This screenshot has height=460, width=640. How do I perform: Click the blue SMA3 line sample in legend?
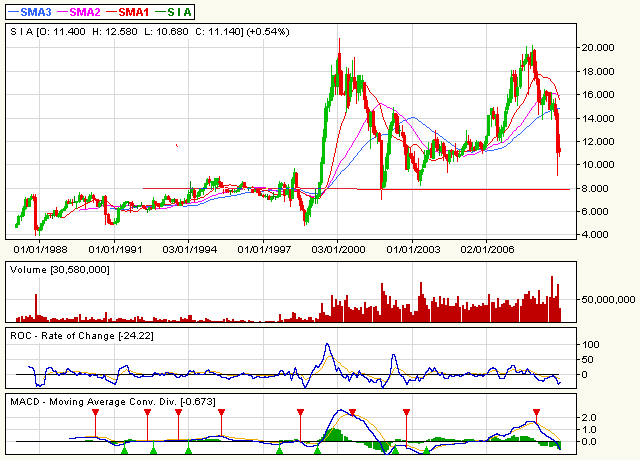[12, 11]
